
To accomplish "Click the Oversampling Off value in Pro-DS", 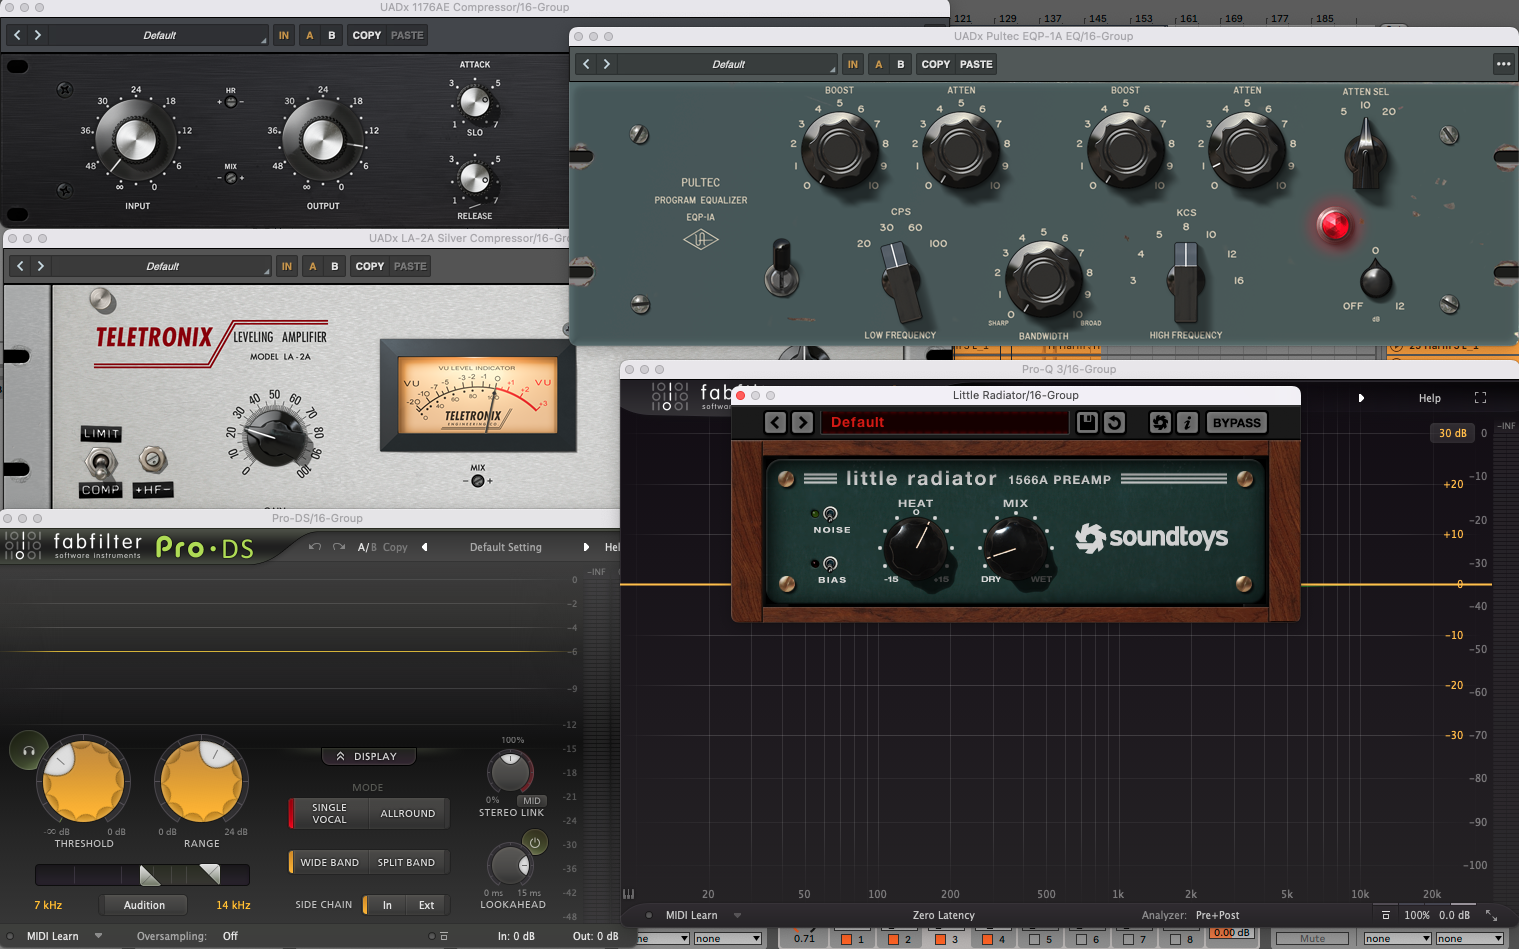I will tap(230, 936).
